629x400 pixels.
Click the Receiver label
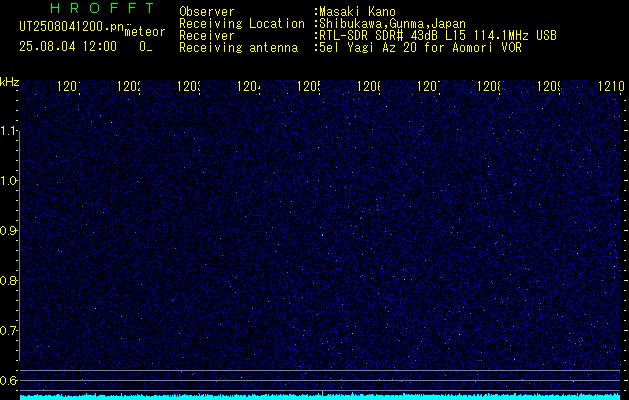207,36
